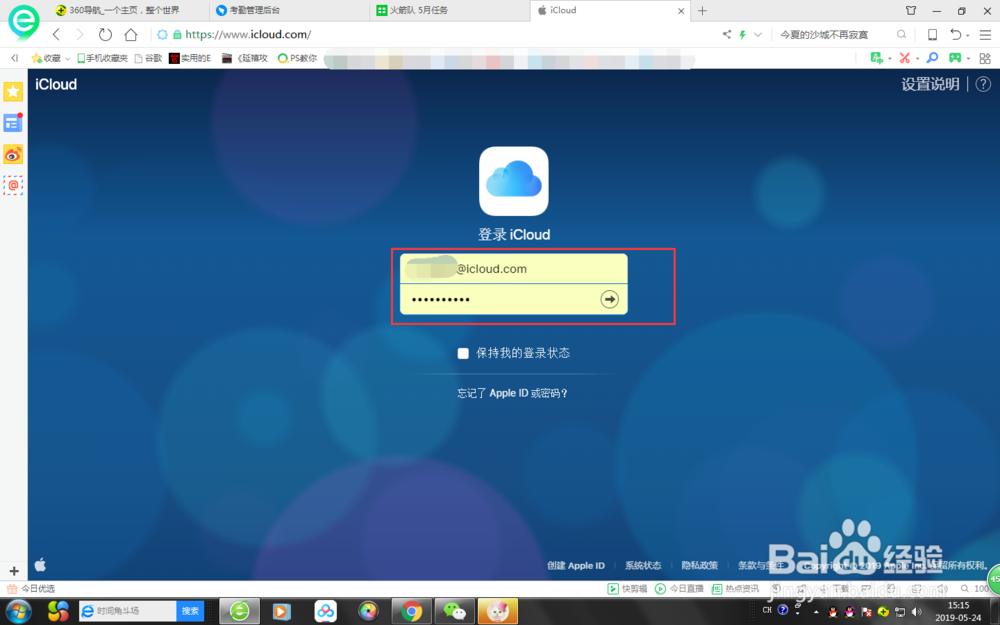
Task: Click the blue news sidebar icon
Action: [13, 122]
